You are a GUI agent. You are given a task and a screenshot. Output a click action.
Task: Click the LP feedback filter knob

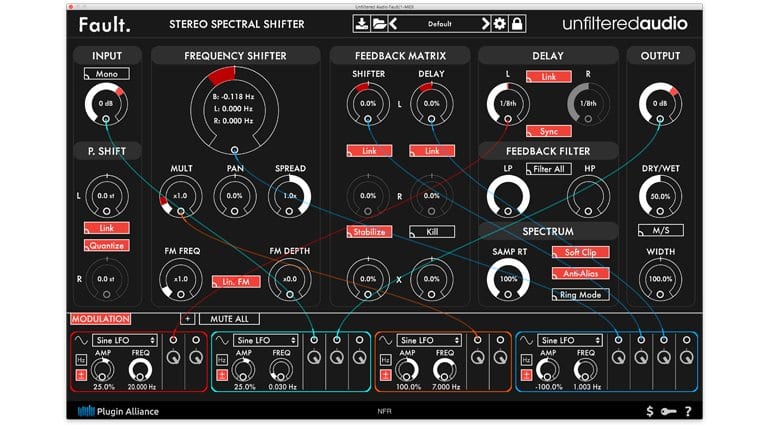point(508,196)
